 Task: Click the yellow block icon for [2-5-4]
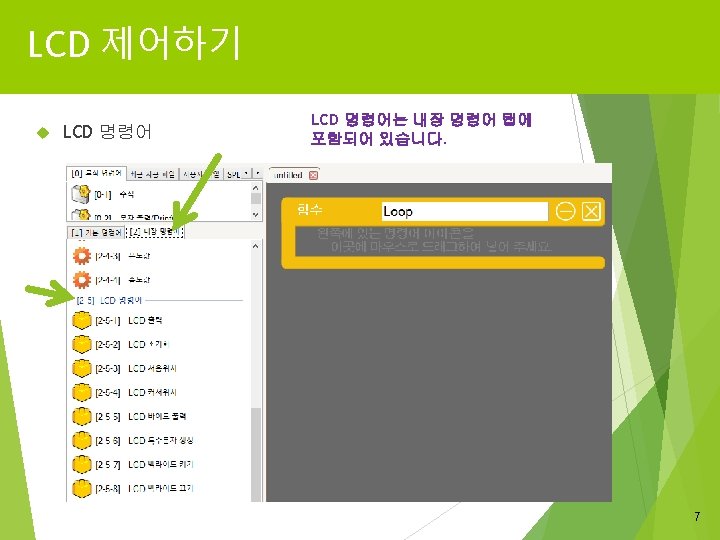click(82, 392)
